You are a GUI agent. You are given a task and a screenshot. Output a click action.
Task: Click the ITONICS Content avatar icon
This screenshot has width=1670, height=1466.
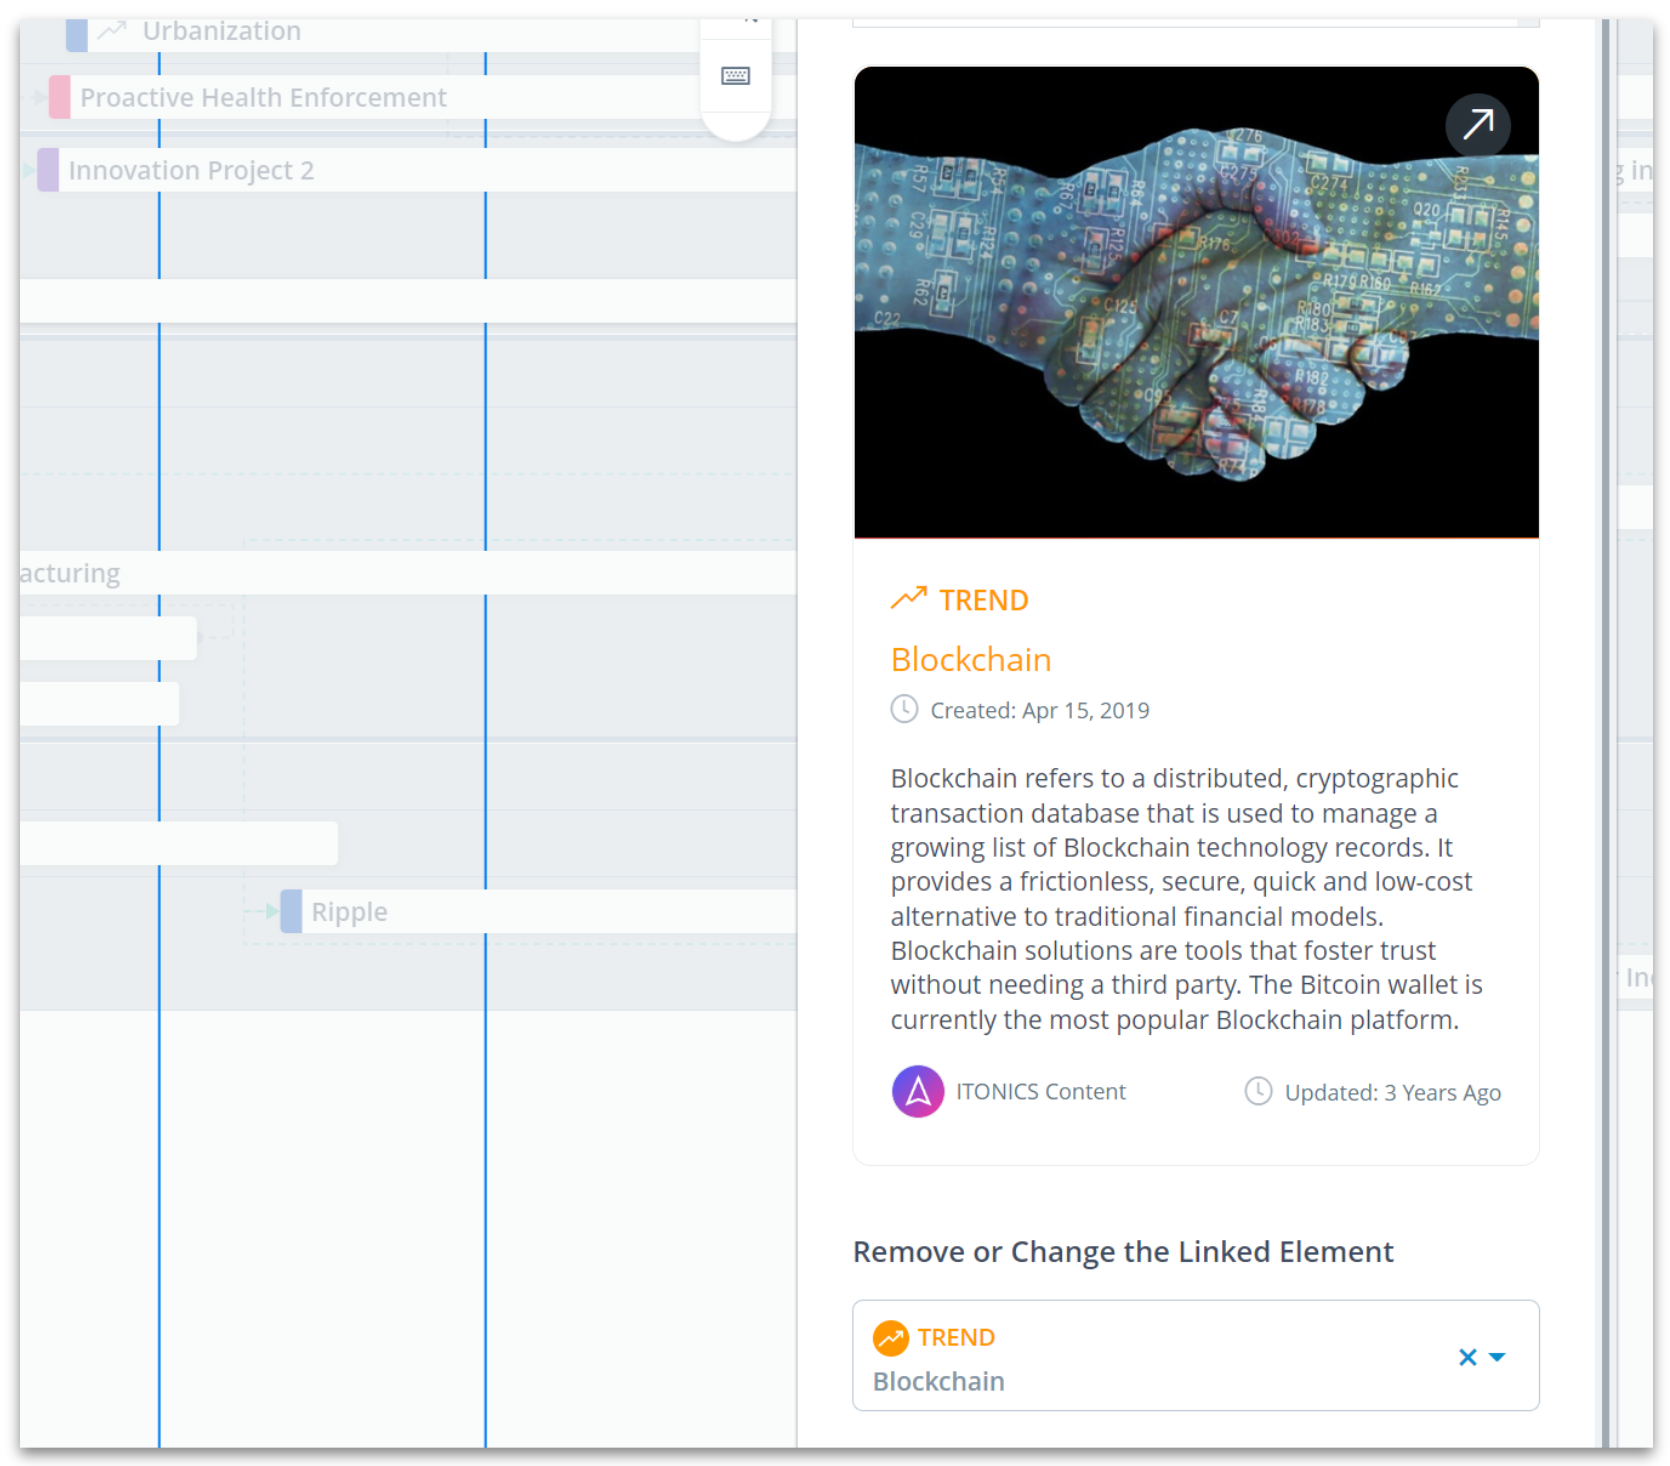tap(917, 1091)
